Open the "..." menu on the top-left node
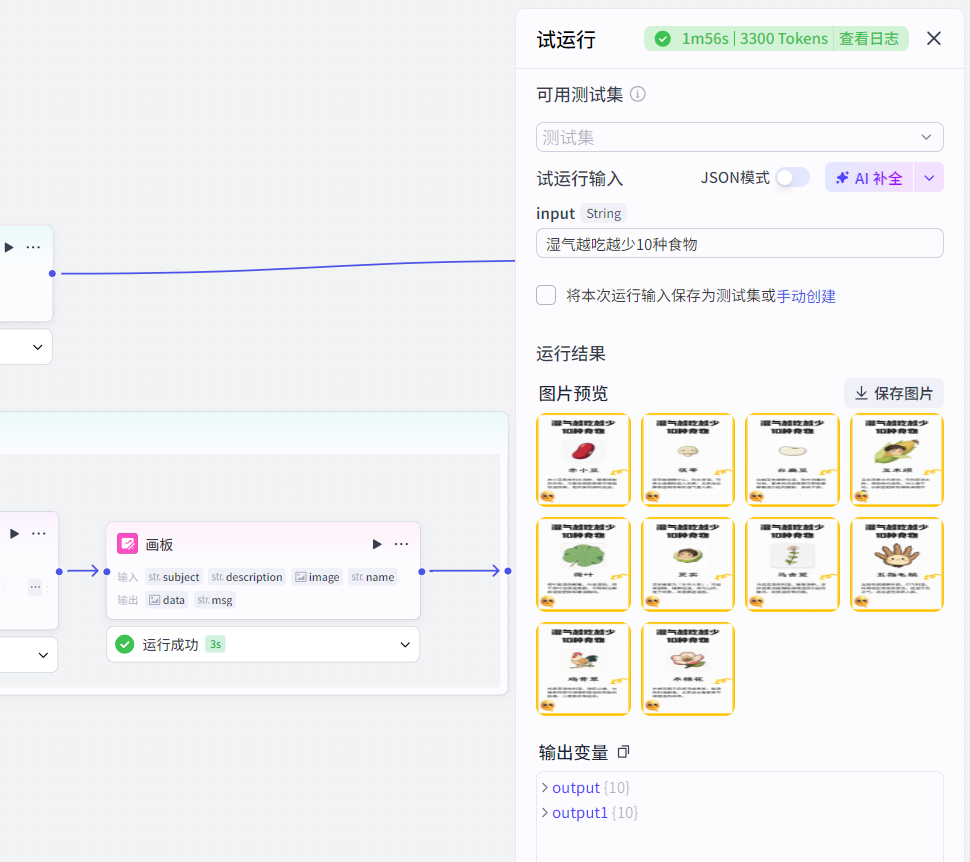Screen dimensions: 970x862 point(33,247)
